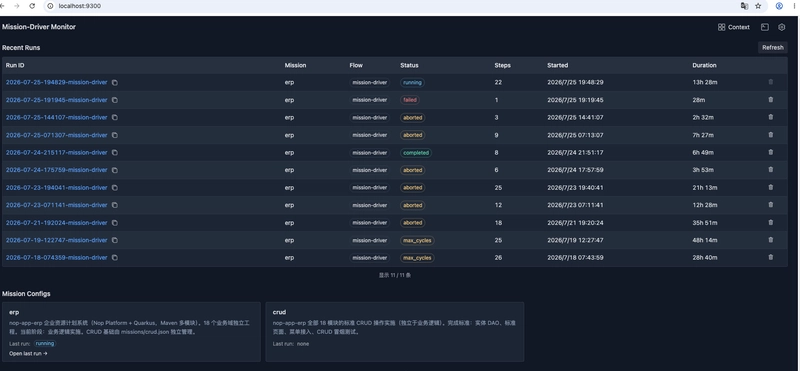Viewport: 800px width, 371px height.
Task: Copy run ID 2026-07-25-144107-mission-driver
Action: click(x=115, y=117)
